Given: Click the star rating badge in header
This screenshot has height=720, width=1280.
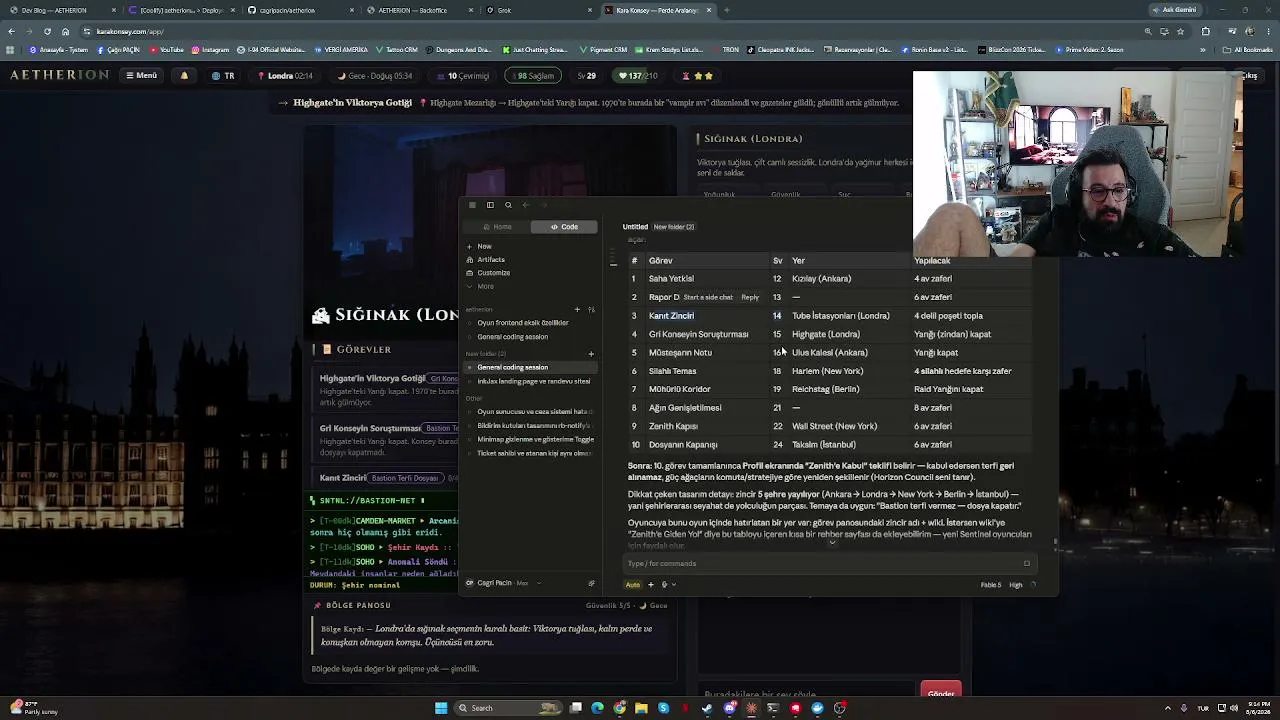Looking at the screenshot, I should (698, 75).
